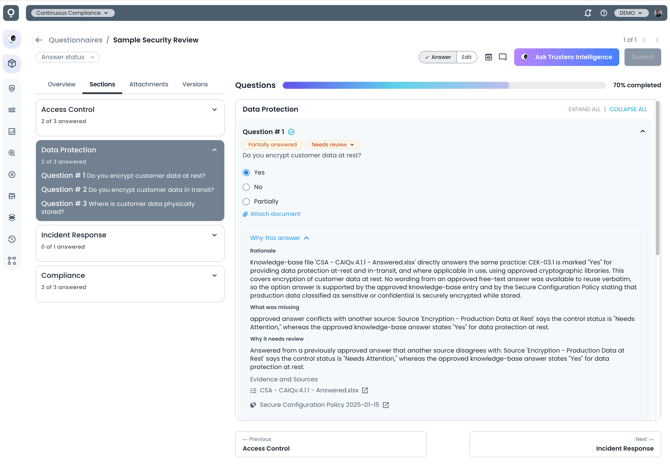
Task: Open the Answer status filter dropdown
Action: click(68, 57)
